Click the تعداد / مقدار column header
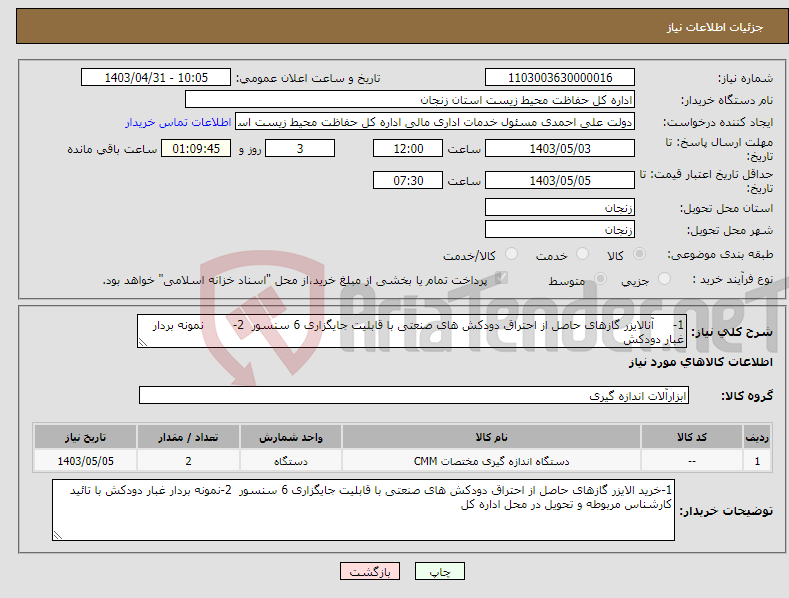 tap(188, 437)
